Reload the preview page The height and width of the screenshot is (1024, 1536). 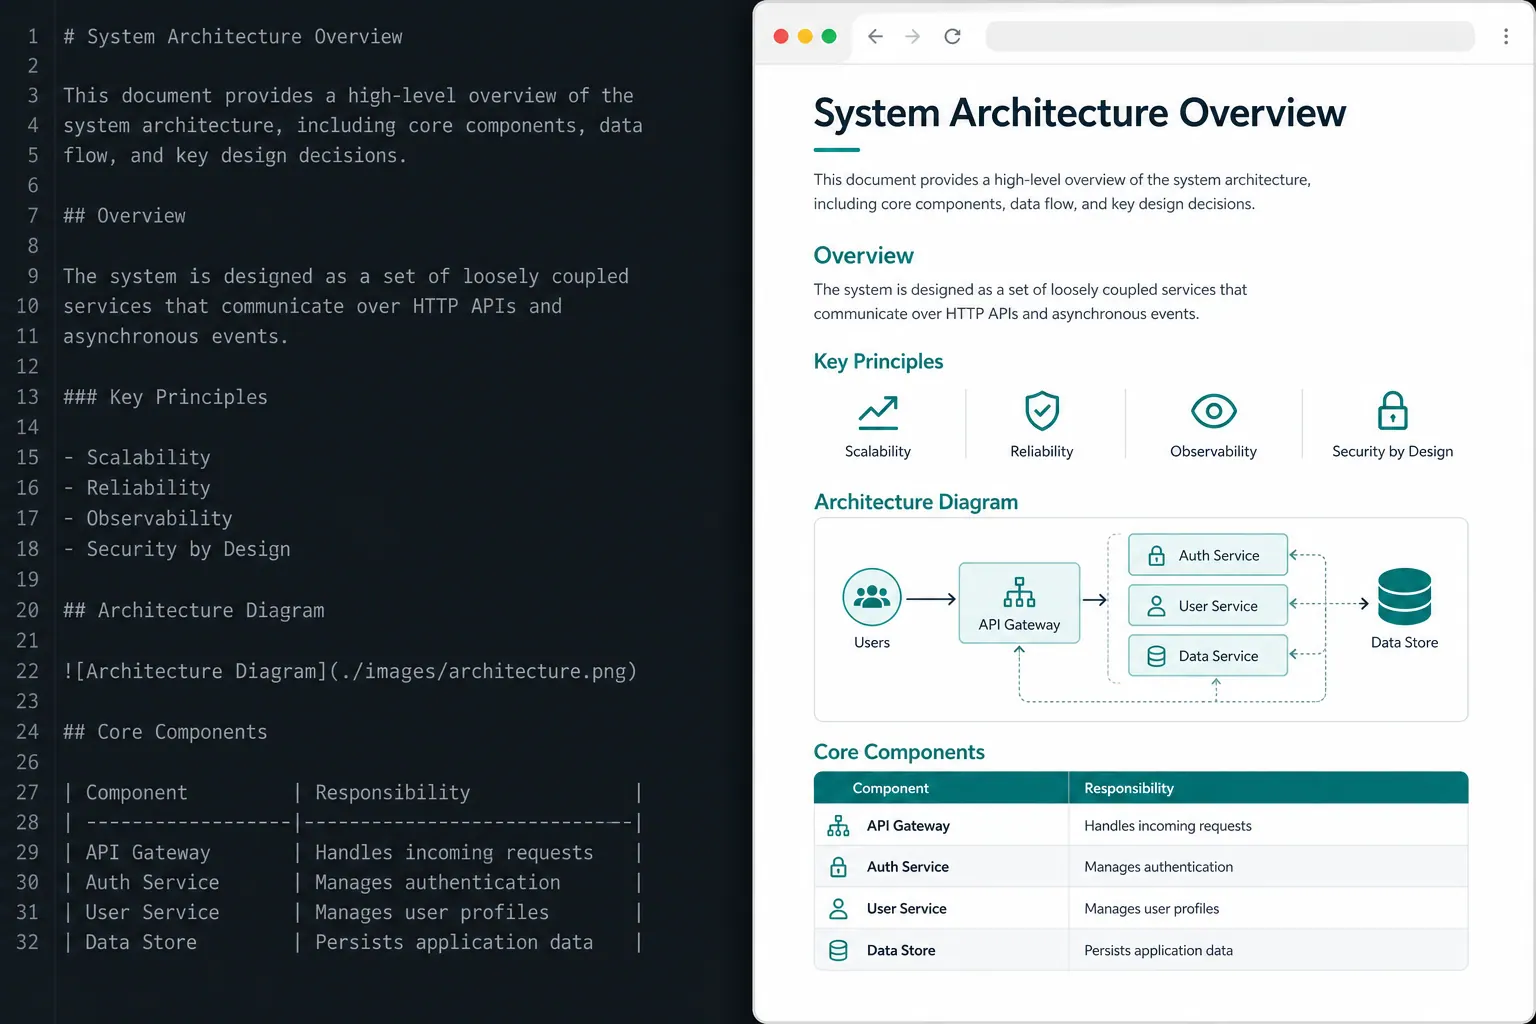coord(952,36)
